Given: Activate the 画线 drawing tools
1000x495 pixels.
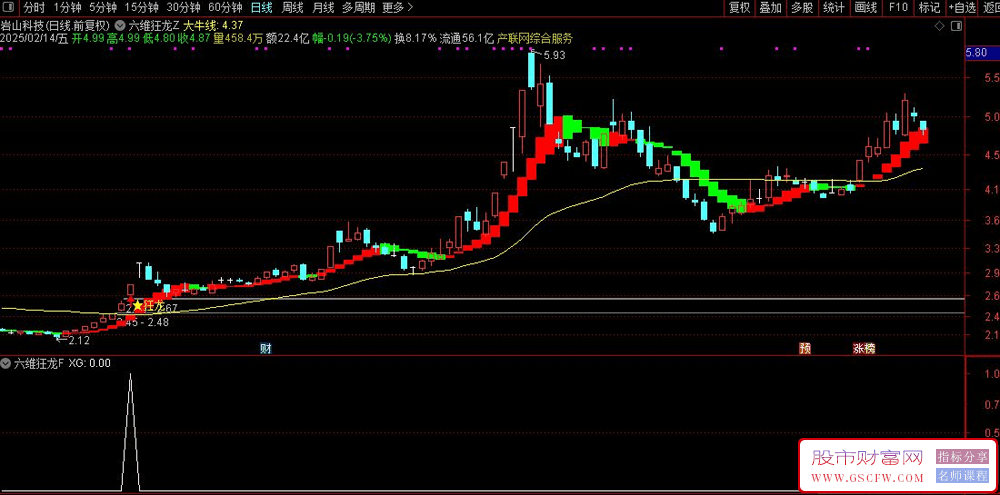Looking at the screenshot, I should (x=866, y=8).
